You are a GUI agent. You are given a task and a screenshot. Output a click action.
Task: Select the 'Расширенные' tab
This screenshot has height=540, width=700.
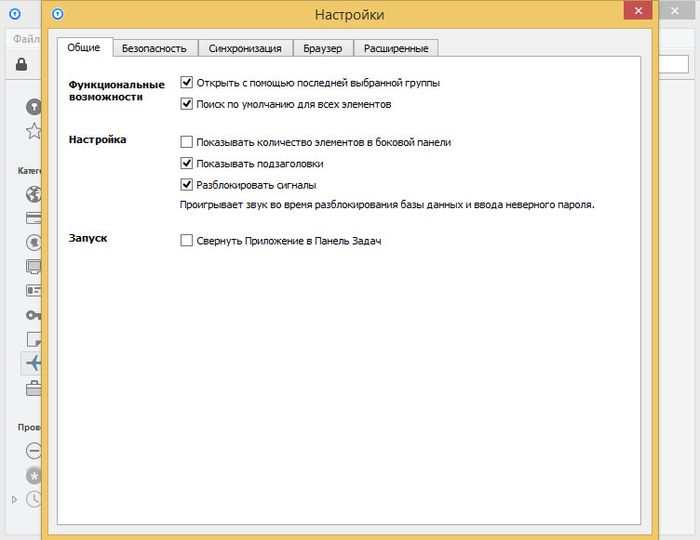(x=396, y=48)
